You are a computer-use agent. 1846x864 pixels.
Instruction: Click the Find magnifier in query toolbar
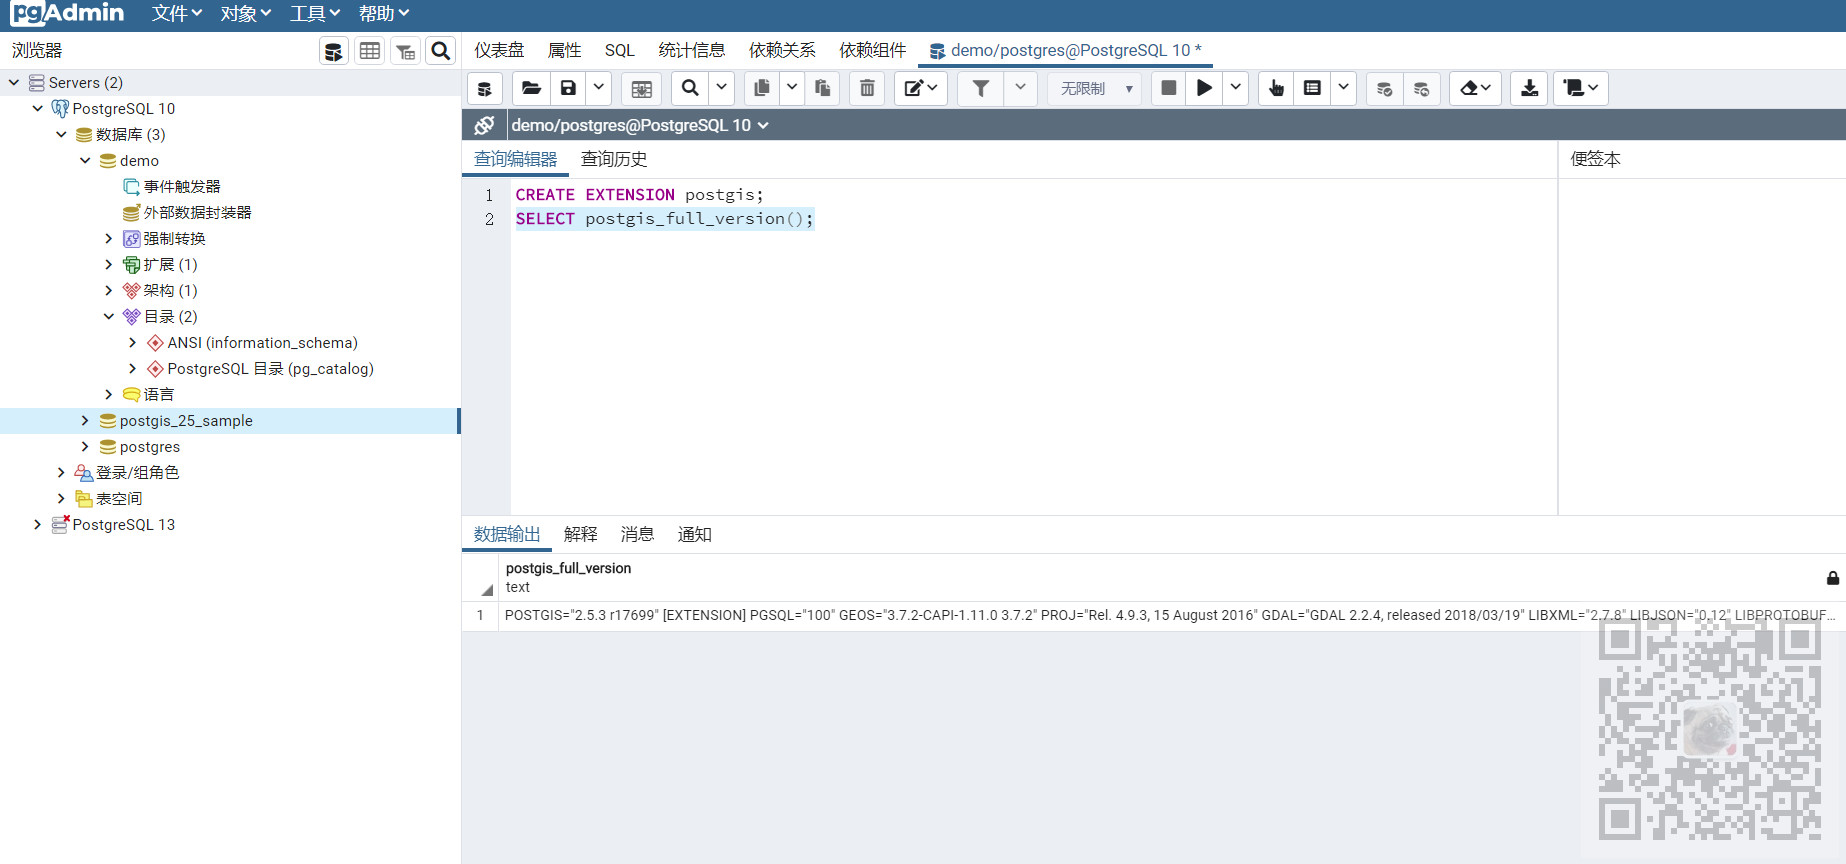point(690,88)
